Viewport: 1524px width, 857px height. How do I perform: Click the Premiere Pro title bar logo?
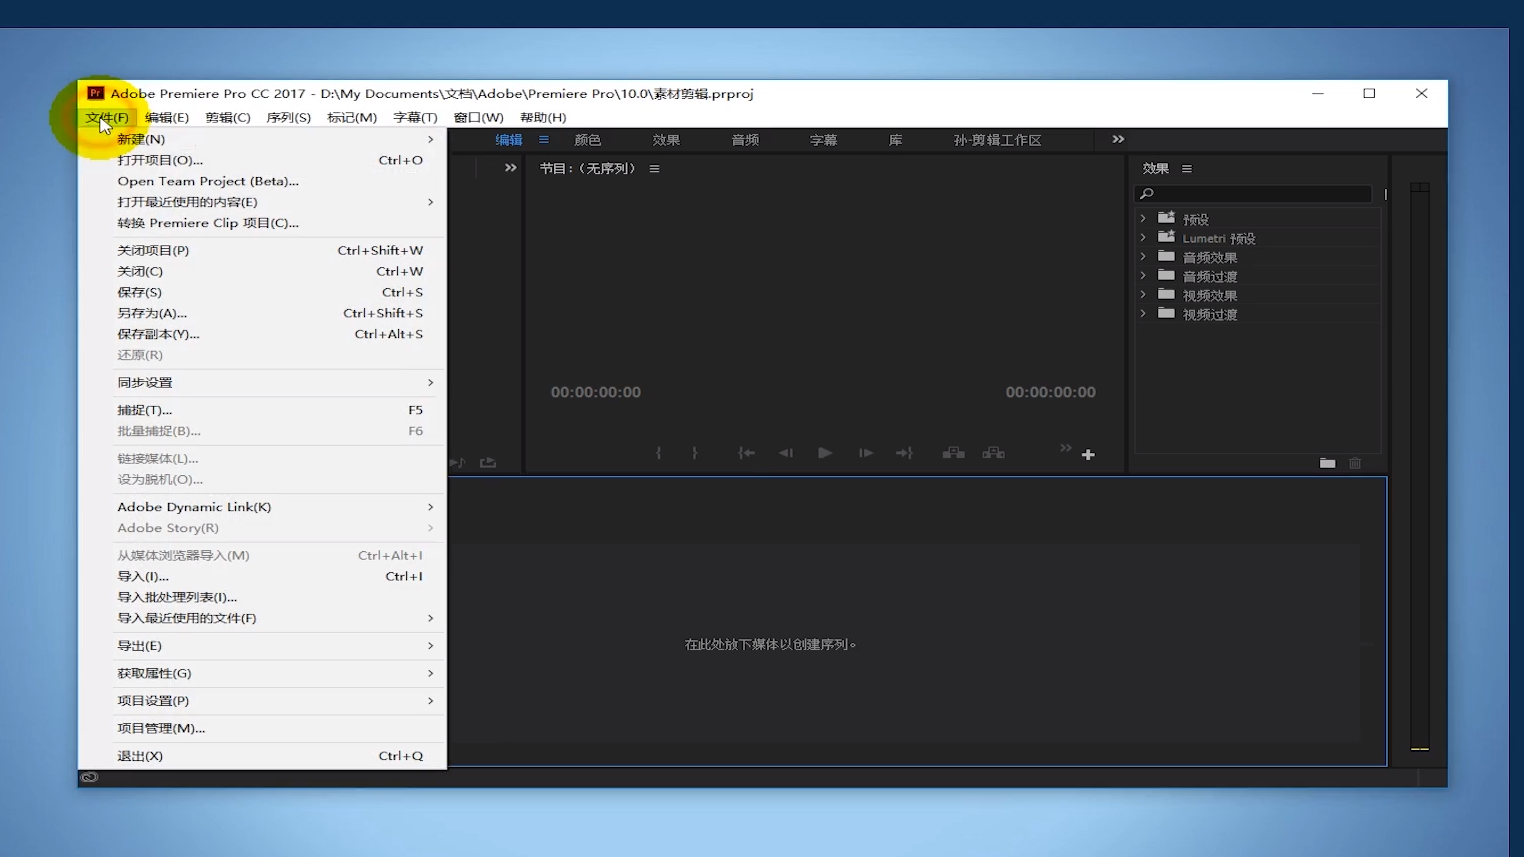95,93
